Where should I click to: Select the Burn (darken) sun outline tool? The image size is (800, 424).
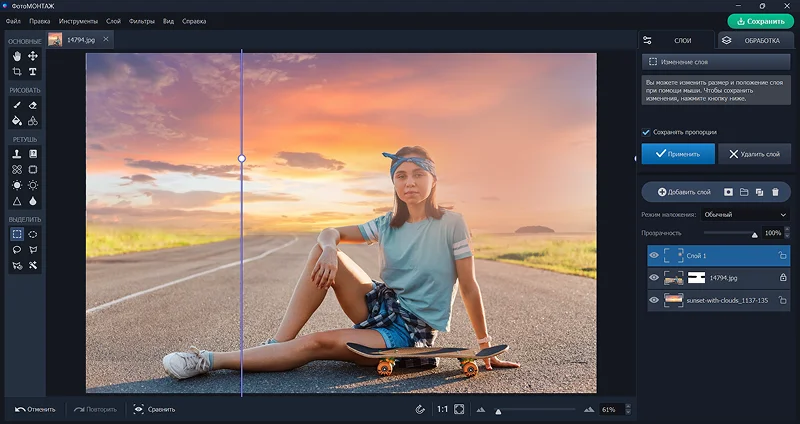(x=33, y=185)
